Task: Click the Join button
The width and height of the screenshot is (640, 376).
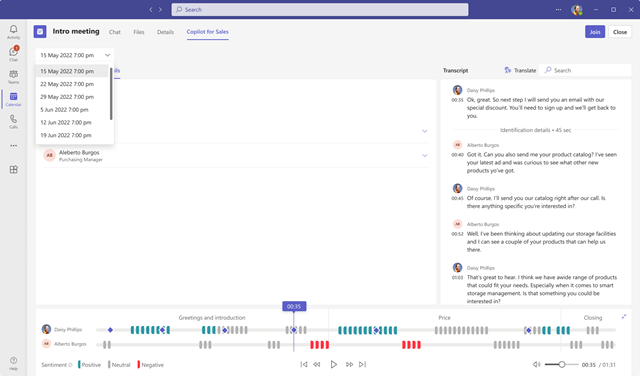Action: tap(595, 32)
